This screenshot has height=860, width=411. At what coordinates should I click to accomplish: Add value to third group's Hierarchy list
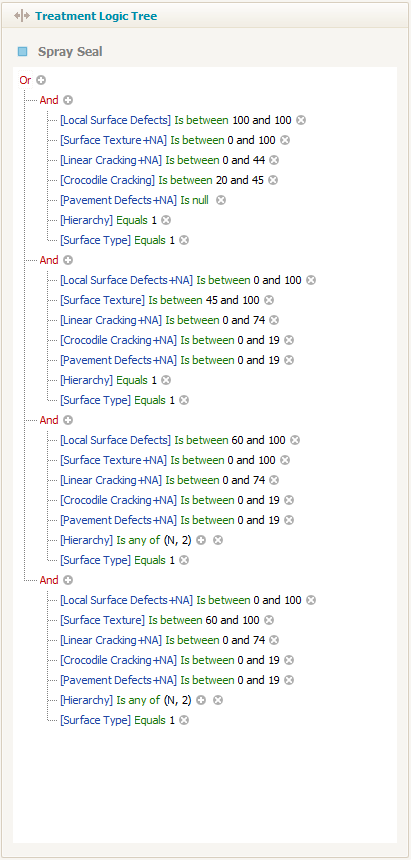(x=201, y=540)
